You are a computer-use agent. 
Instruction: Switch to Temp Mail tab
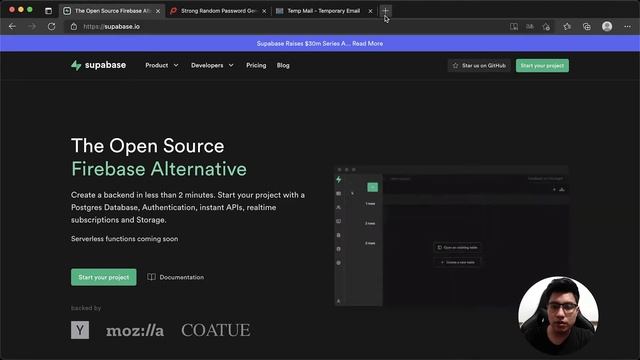(x=324, y=11)
